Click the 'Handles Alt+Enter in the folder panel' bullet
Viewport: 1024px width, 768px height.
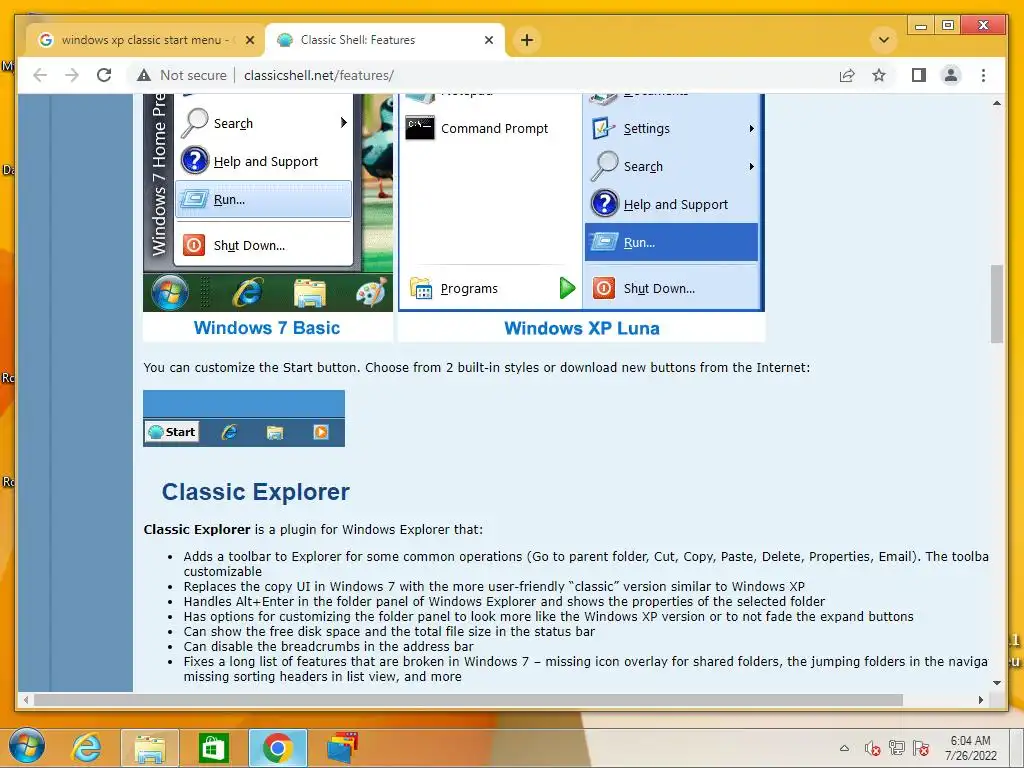point(504,601)
